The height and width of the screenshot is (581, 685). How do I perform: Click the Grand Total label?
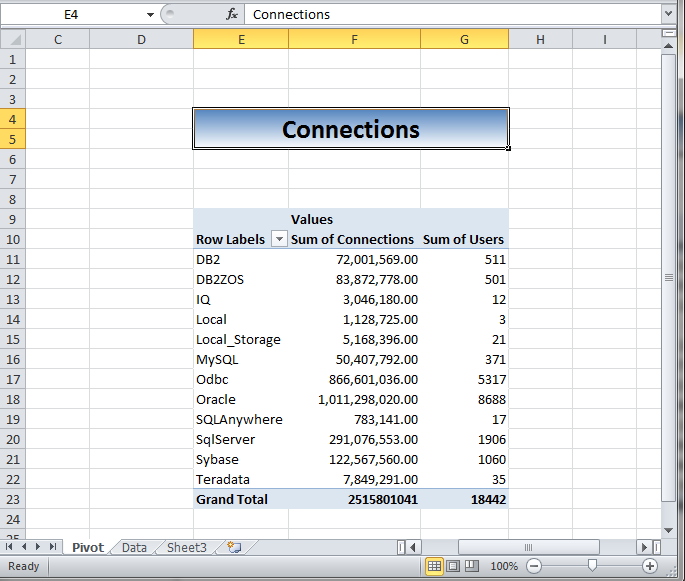click(232, 499)
